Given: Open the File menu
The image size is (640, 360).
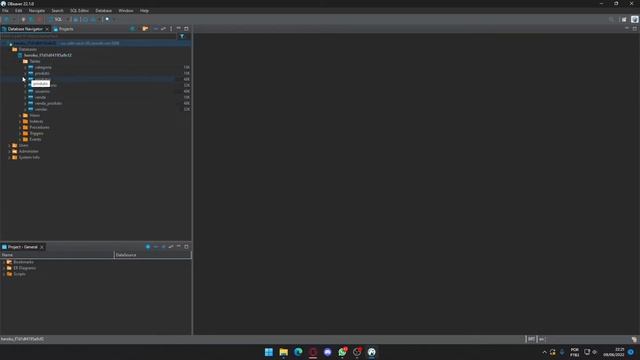Looking at the screenshot, I should point(5,11).
